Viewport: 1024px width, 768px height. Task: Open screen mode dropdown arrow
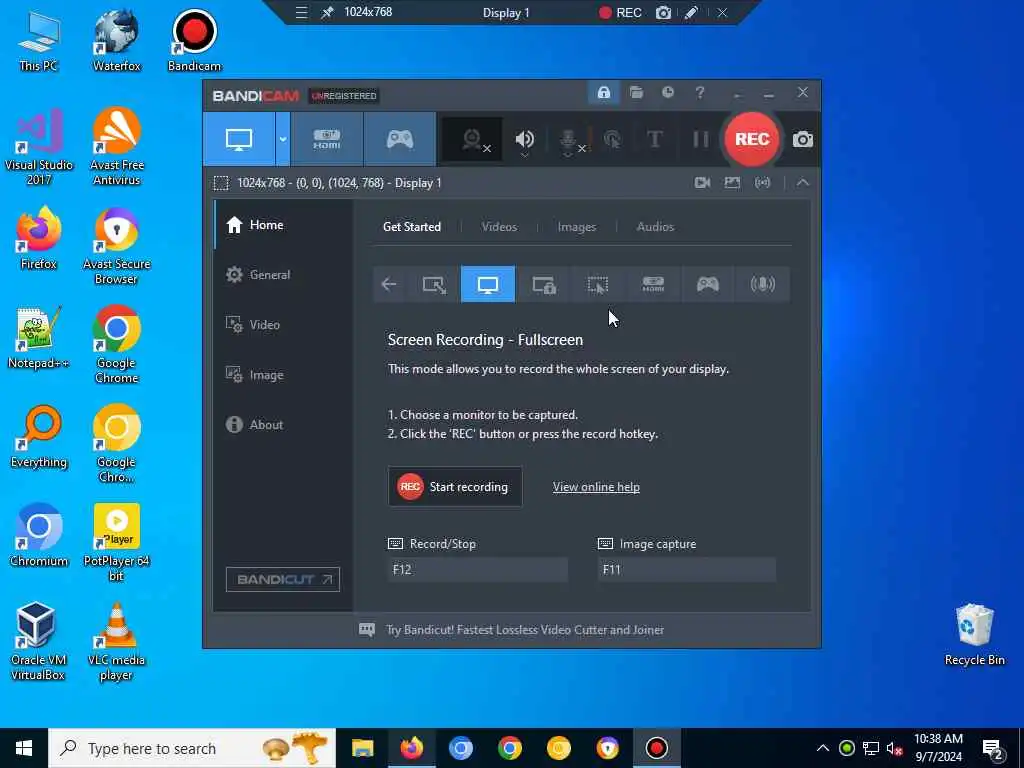coord(283,139)
